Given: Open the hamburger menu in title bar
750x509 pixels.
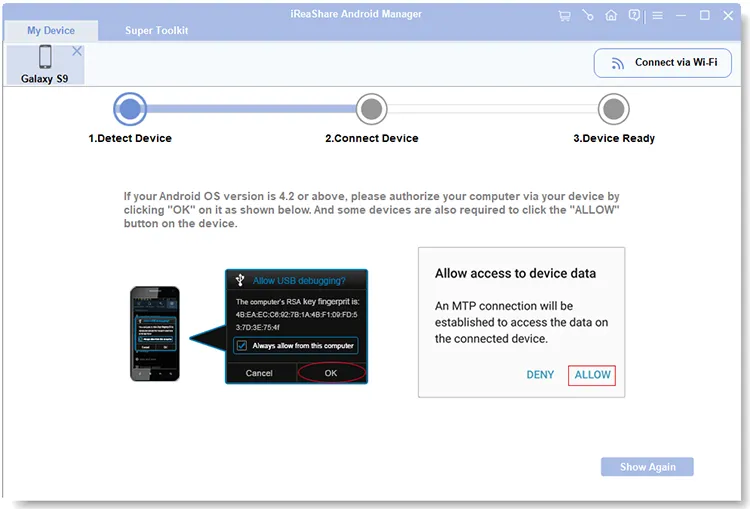Looking at the screenshot, I should (658, 16).
